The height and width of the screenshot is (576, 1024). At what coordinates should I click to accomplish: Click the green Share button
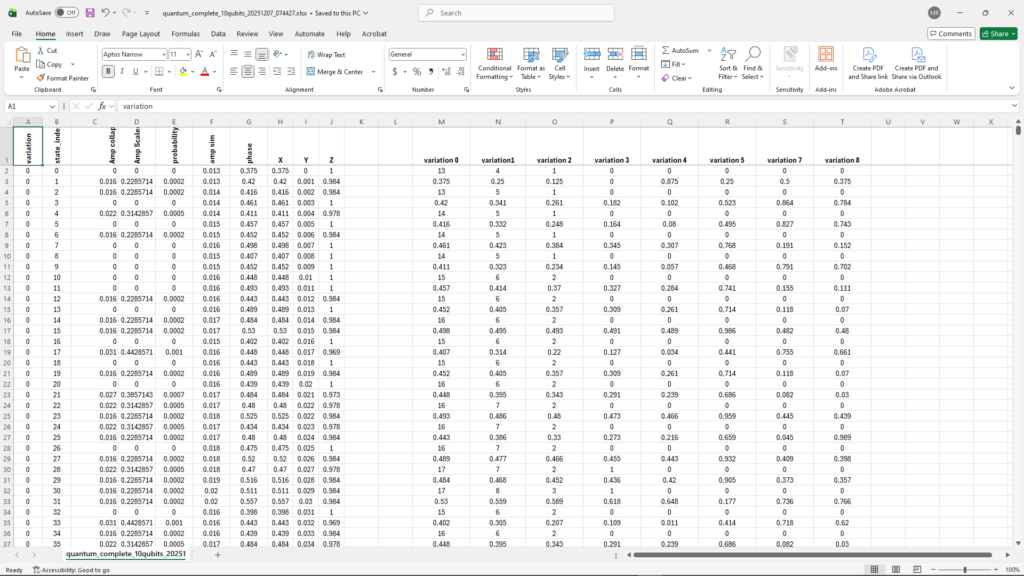pos(998,33)
